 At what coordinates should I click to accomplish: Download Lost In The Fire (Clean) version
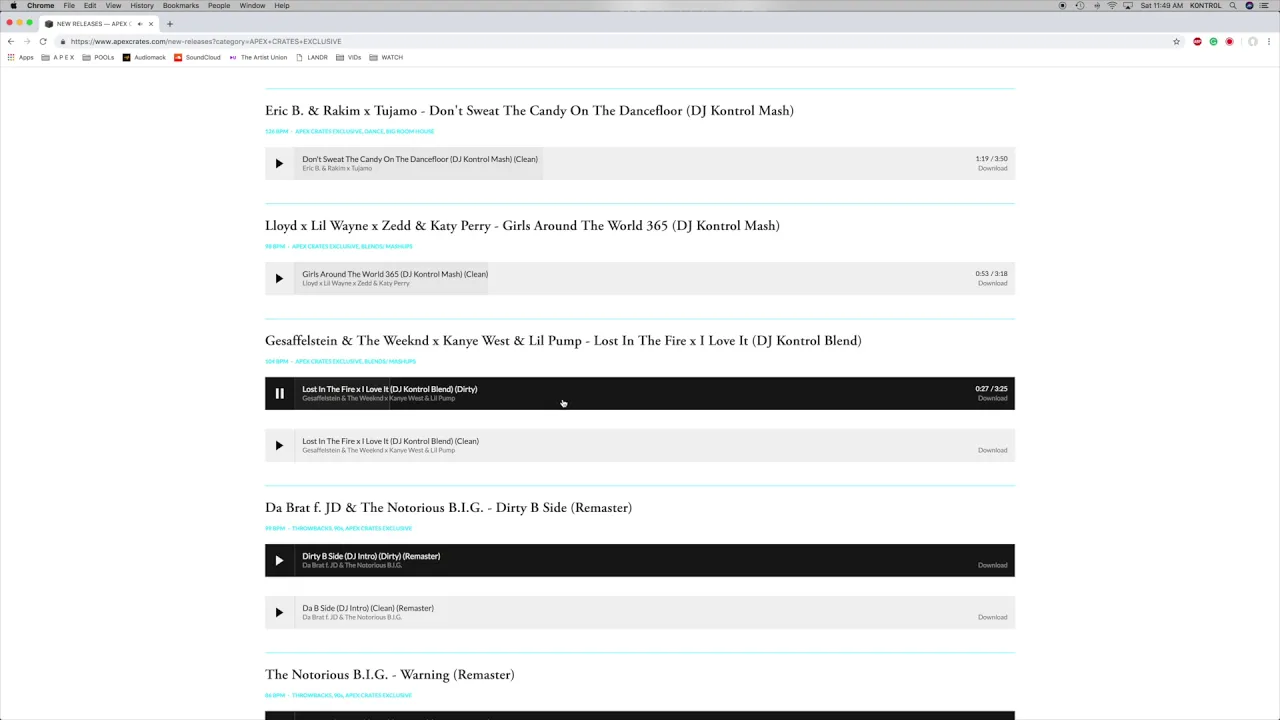[x=992, y=450]
